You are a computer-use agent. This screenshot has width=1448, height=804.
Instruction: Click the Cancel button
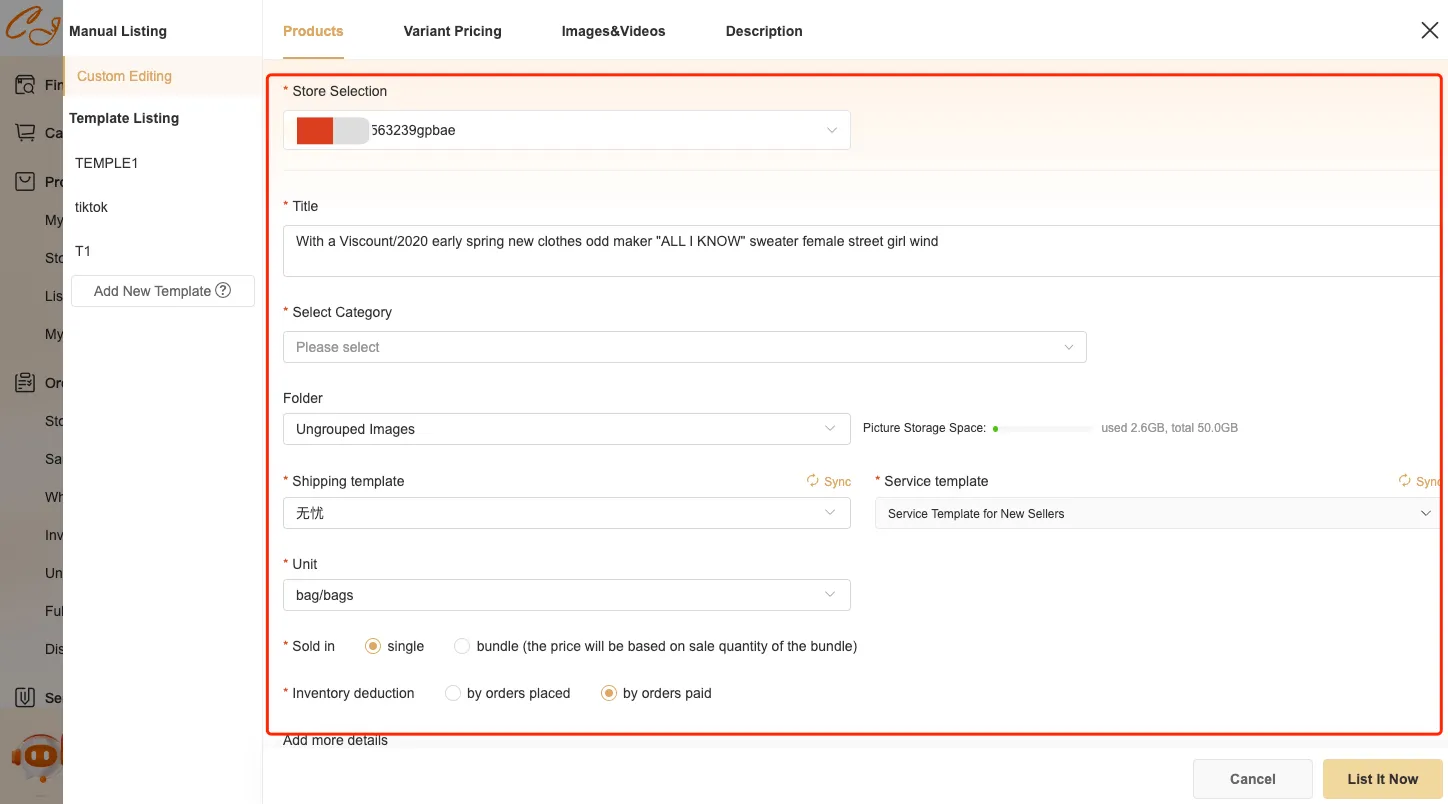point(1252,779)
